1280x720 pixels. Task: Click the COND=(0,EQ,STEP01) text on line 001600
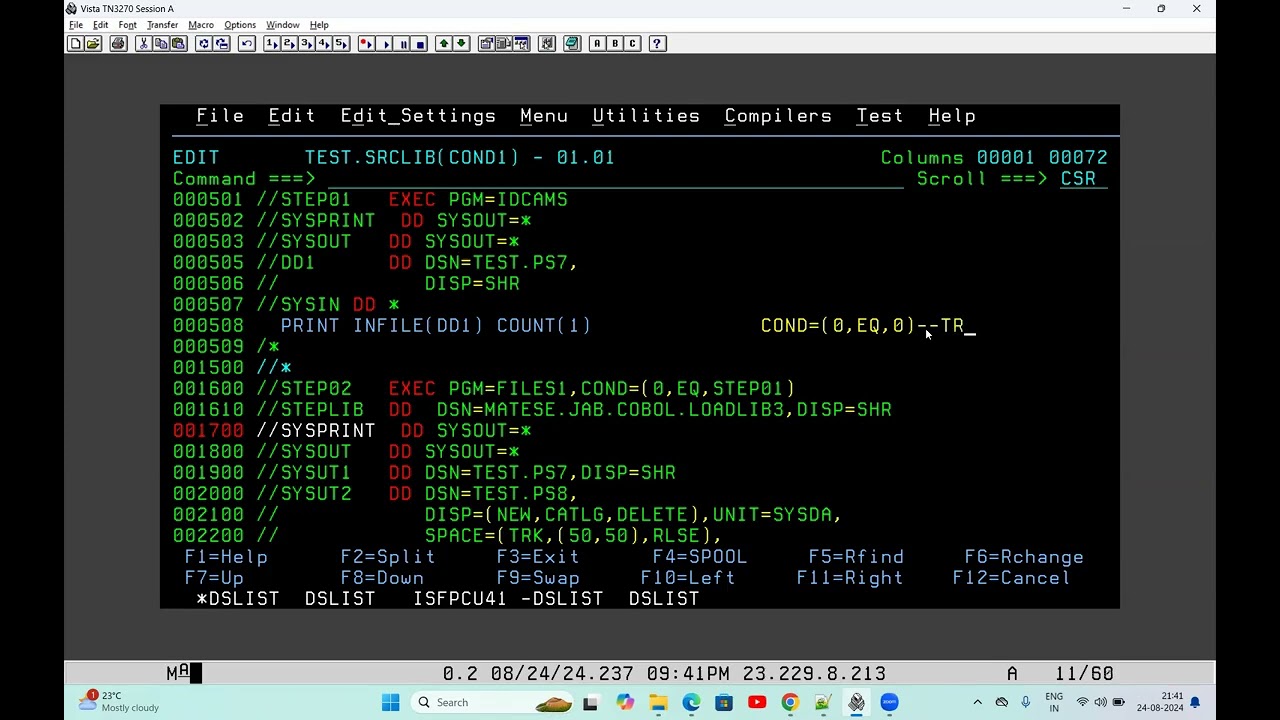coord(688,389)
